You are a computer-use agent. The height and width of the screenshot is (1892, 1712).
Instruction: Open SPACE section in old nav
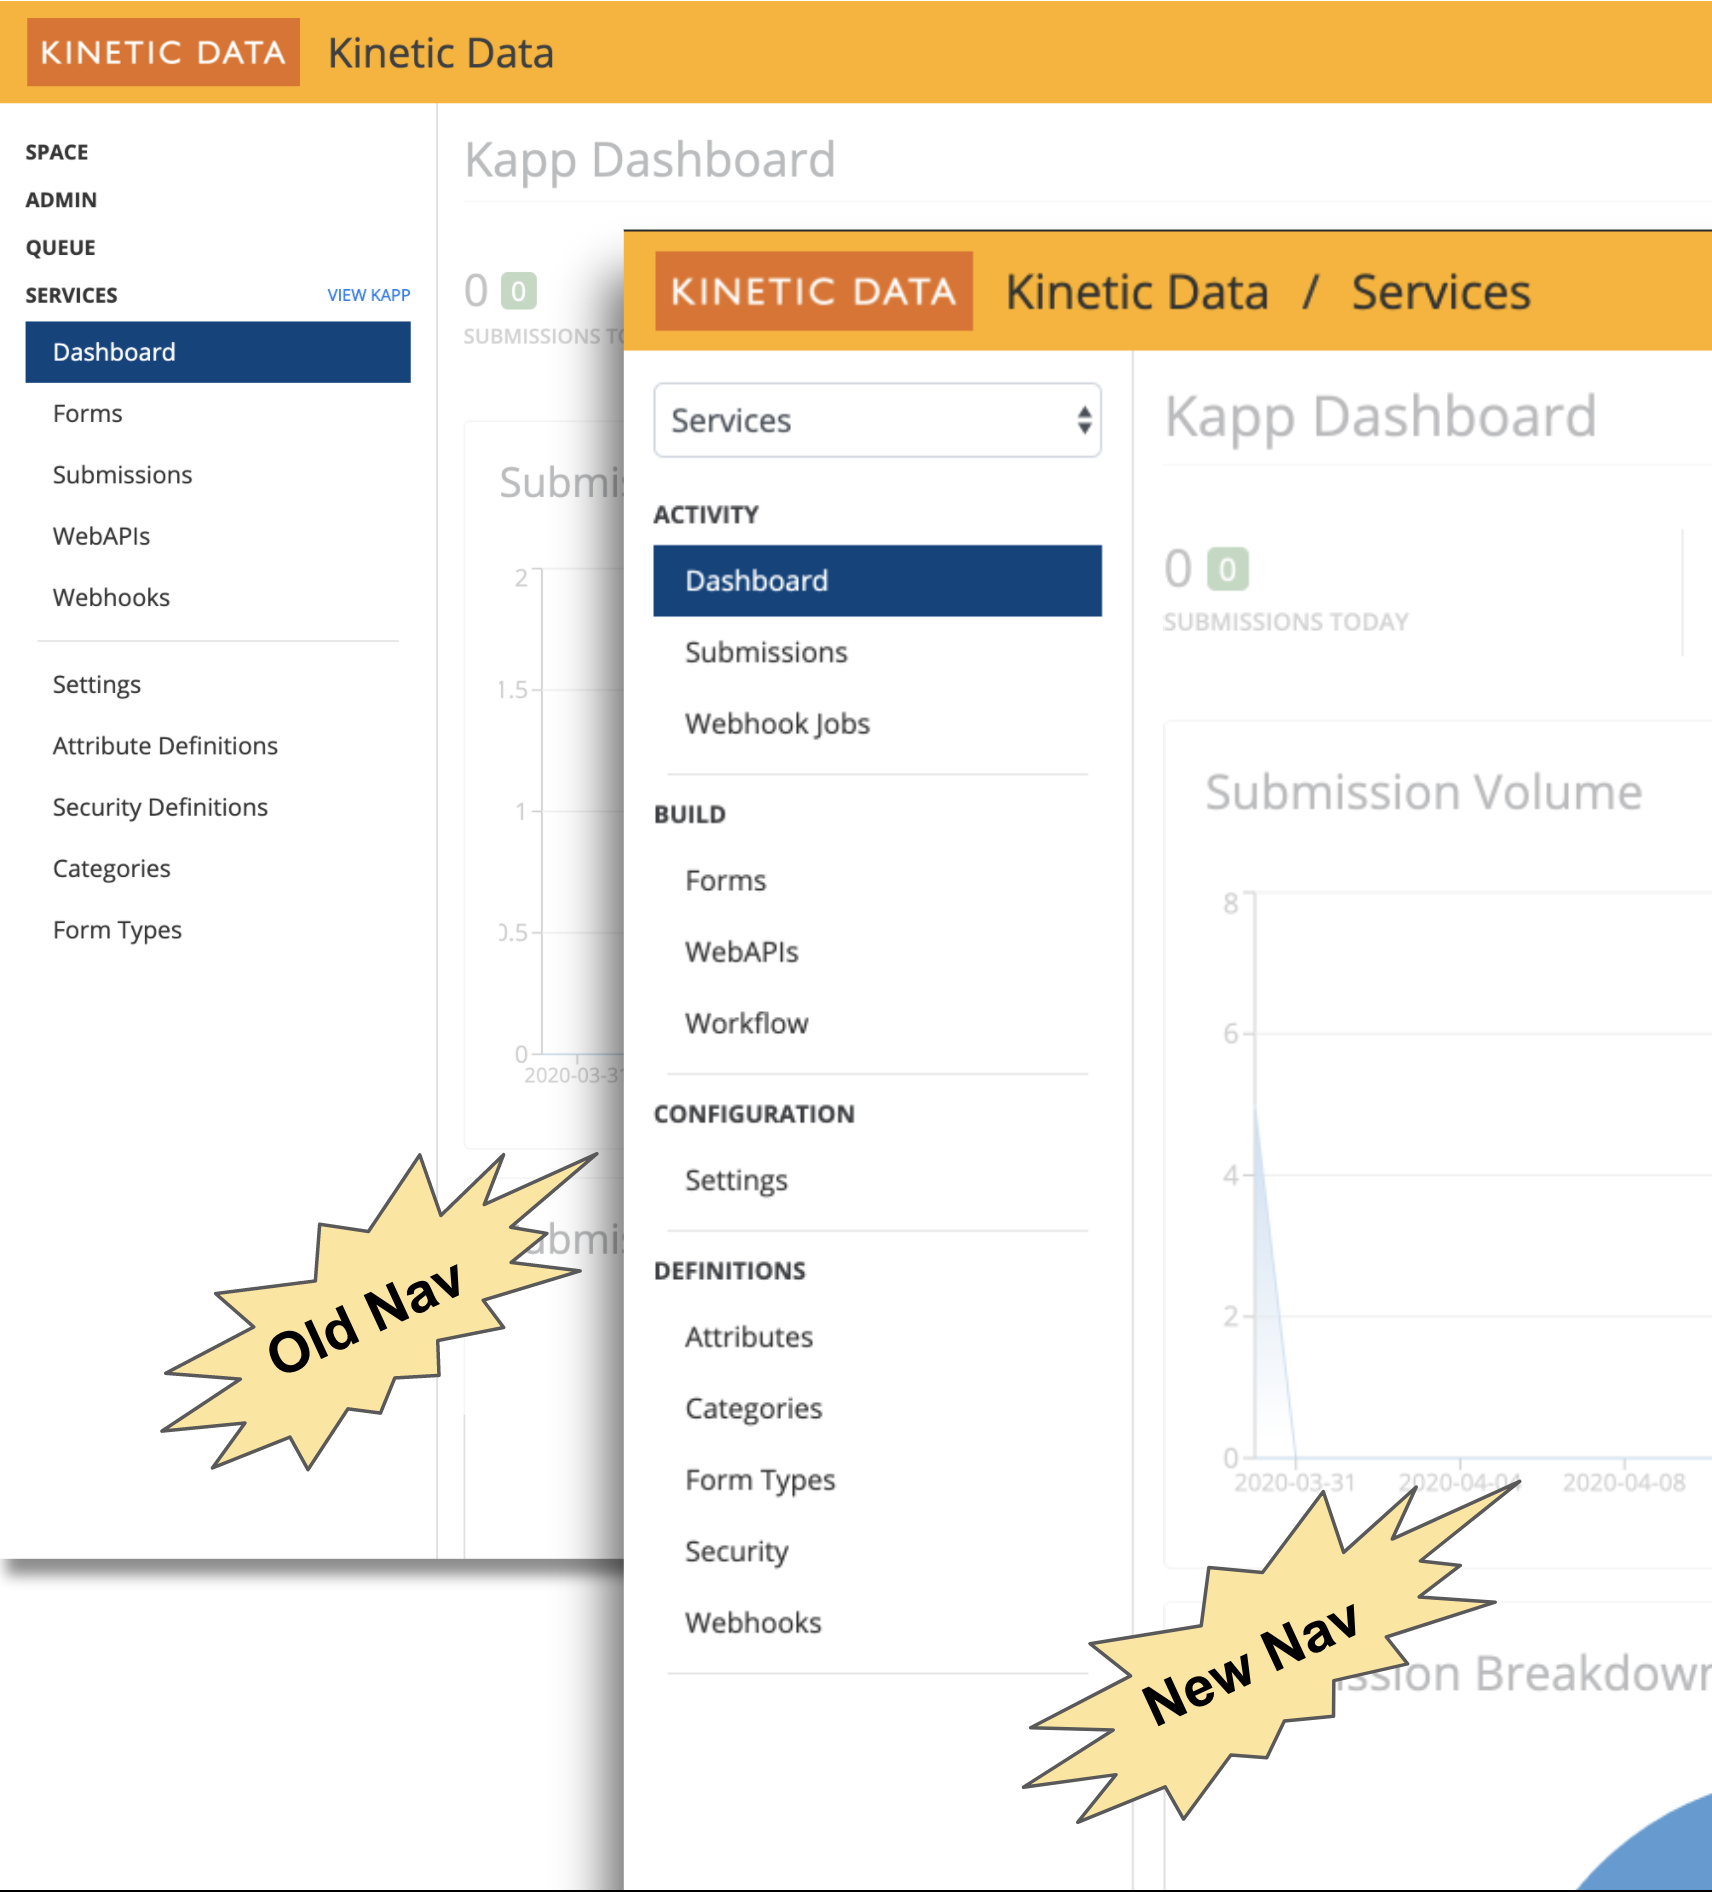(57, 152)
